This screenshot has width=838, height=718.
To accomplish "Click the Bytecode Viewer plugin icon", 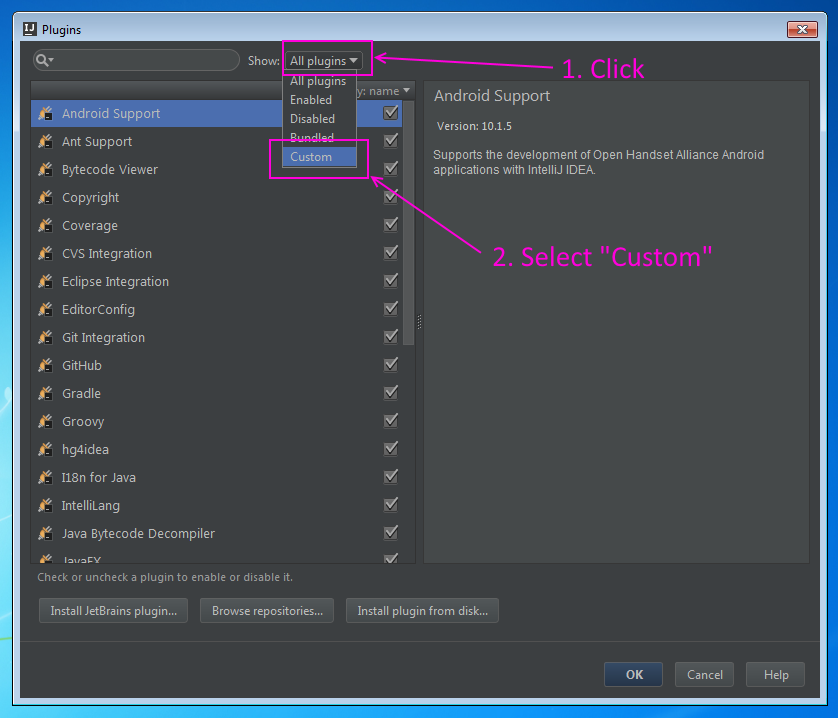I will click(x=45, y=169).
